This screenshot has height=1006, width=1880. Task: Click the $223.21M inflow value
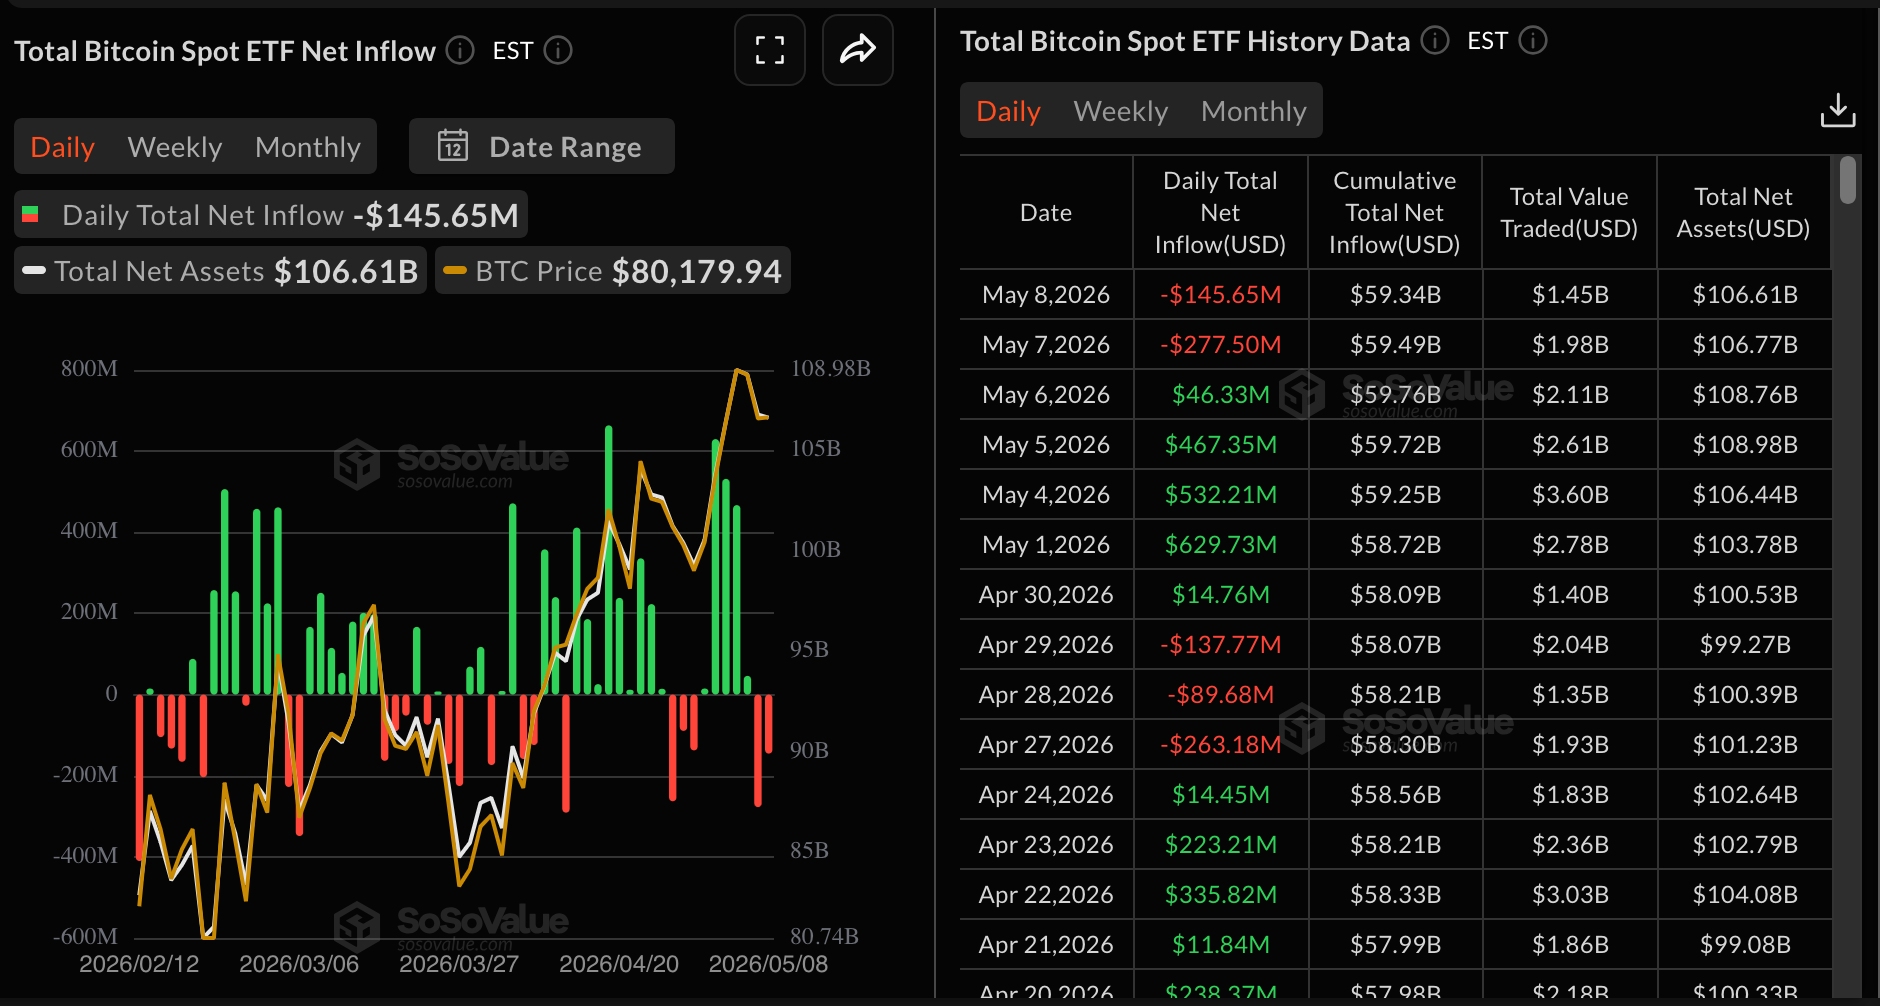pos(1220,844)
